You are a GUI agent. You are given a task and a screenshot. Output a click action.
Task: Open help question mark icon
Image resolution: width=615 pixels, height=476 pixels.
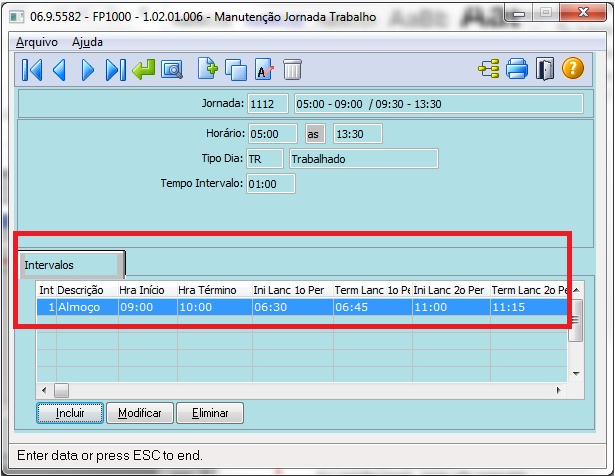(x=573, y=68)
